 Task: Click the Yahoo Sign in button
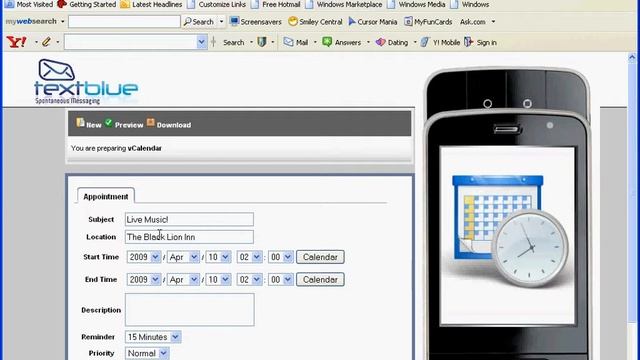[x=480, y=42]
